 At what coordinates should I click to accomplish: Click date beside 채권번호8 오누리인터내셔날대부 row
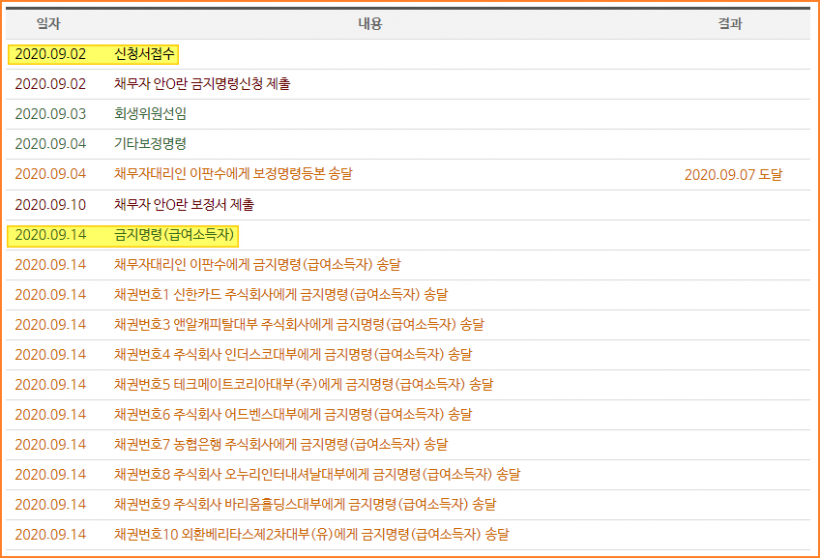[x=50, y=474]
